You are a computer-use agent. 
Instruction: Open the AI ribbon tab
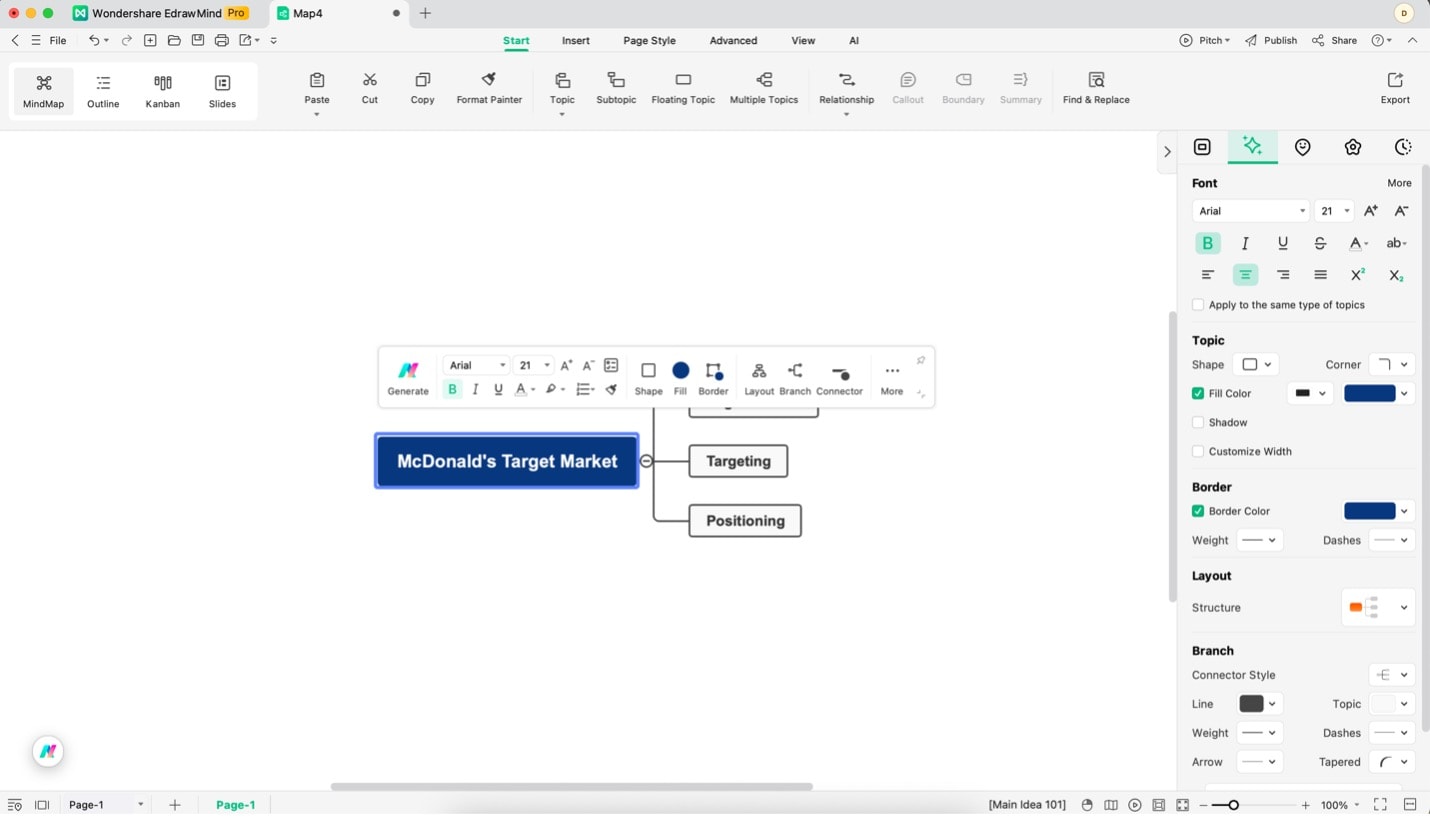tap(854, 41)
